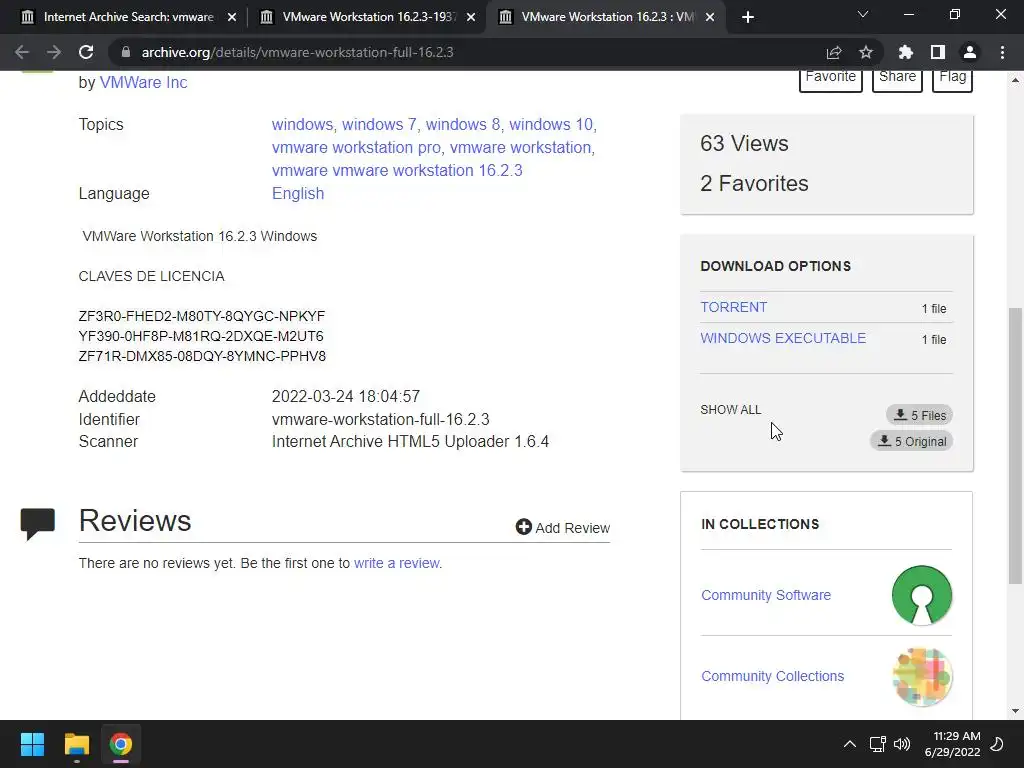Click SHOW ALL download options

click(x=730, y=409)
